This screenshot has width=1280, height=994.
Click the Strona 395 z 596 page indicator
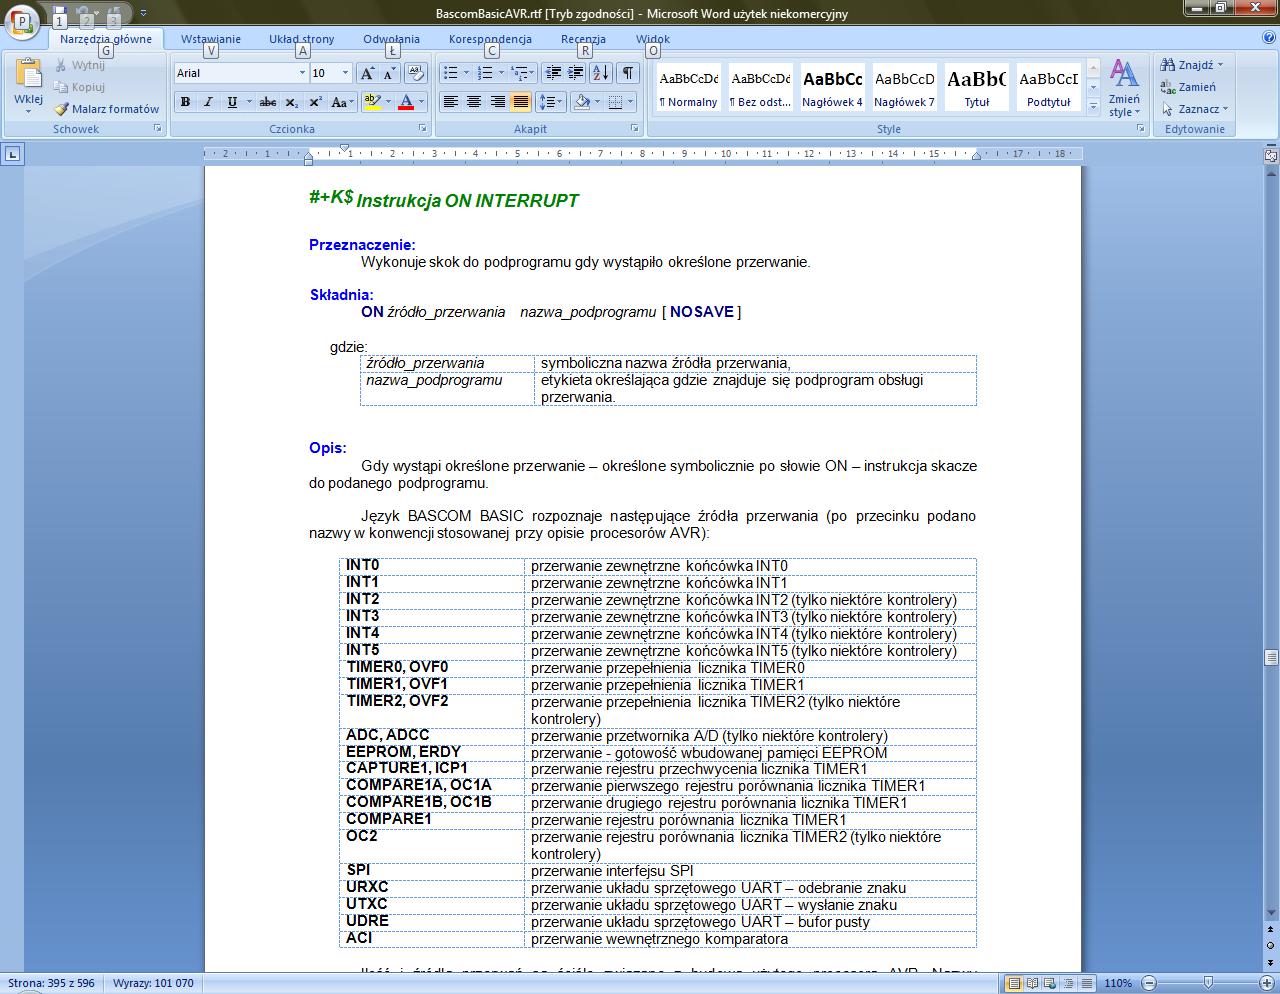pos(51,983)
